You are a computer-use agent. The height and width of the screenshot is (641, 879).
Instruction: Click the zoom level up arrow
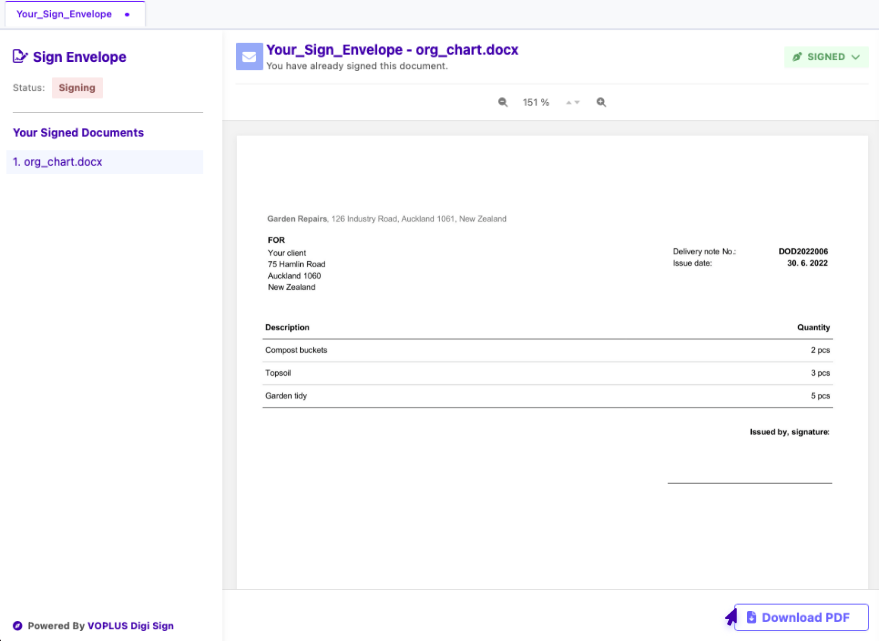pos(568,102)
